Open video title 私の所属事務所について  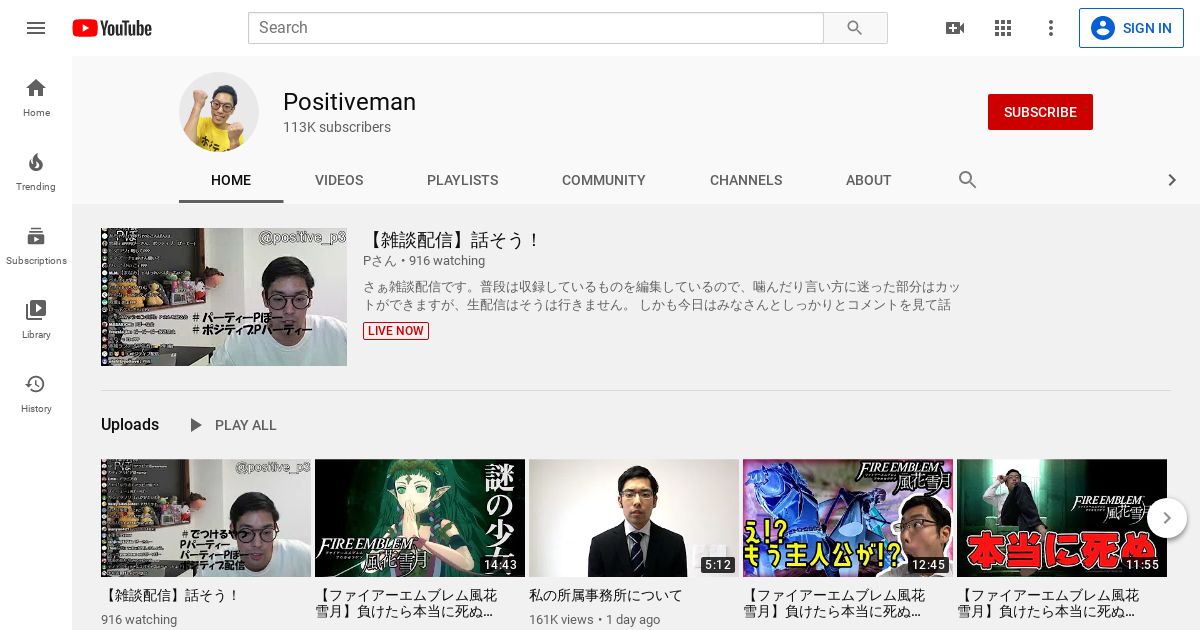(x=606, y=595)
